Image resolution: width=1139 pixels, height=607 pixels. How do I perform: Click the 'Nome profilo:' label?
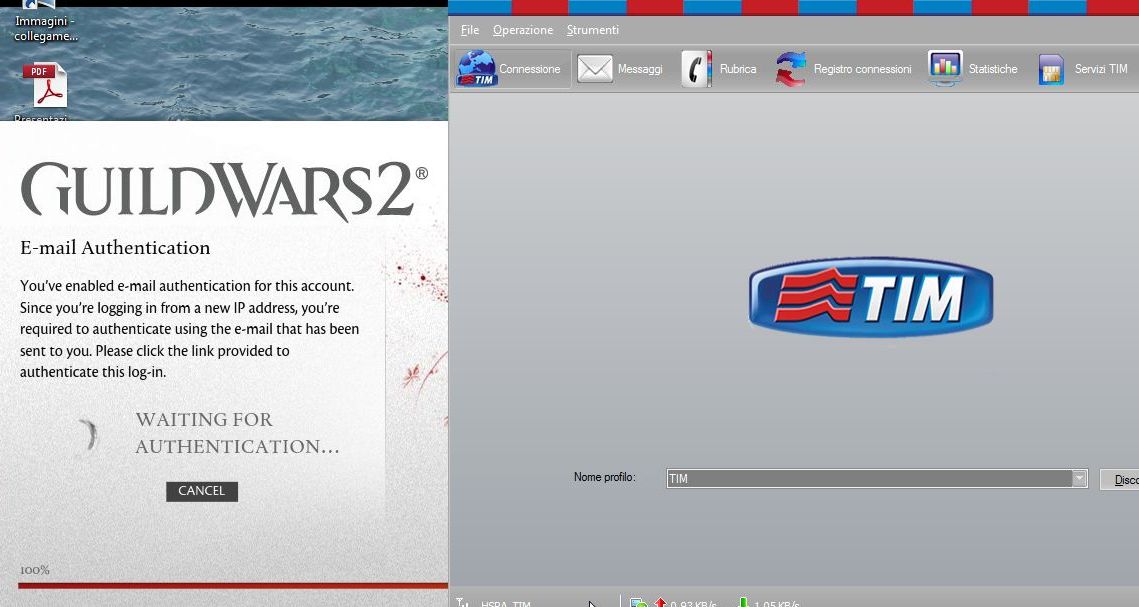604,477
